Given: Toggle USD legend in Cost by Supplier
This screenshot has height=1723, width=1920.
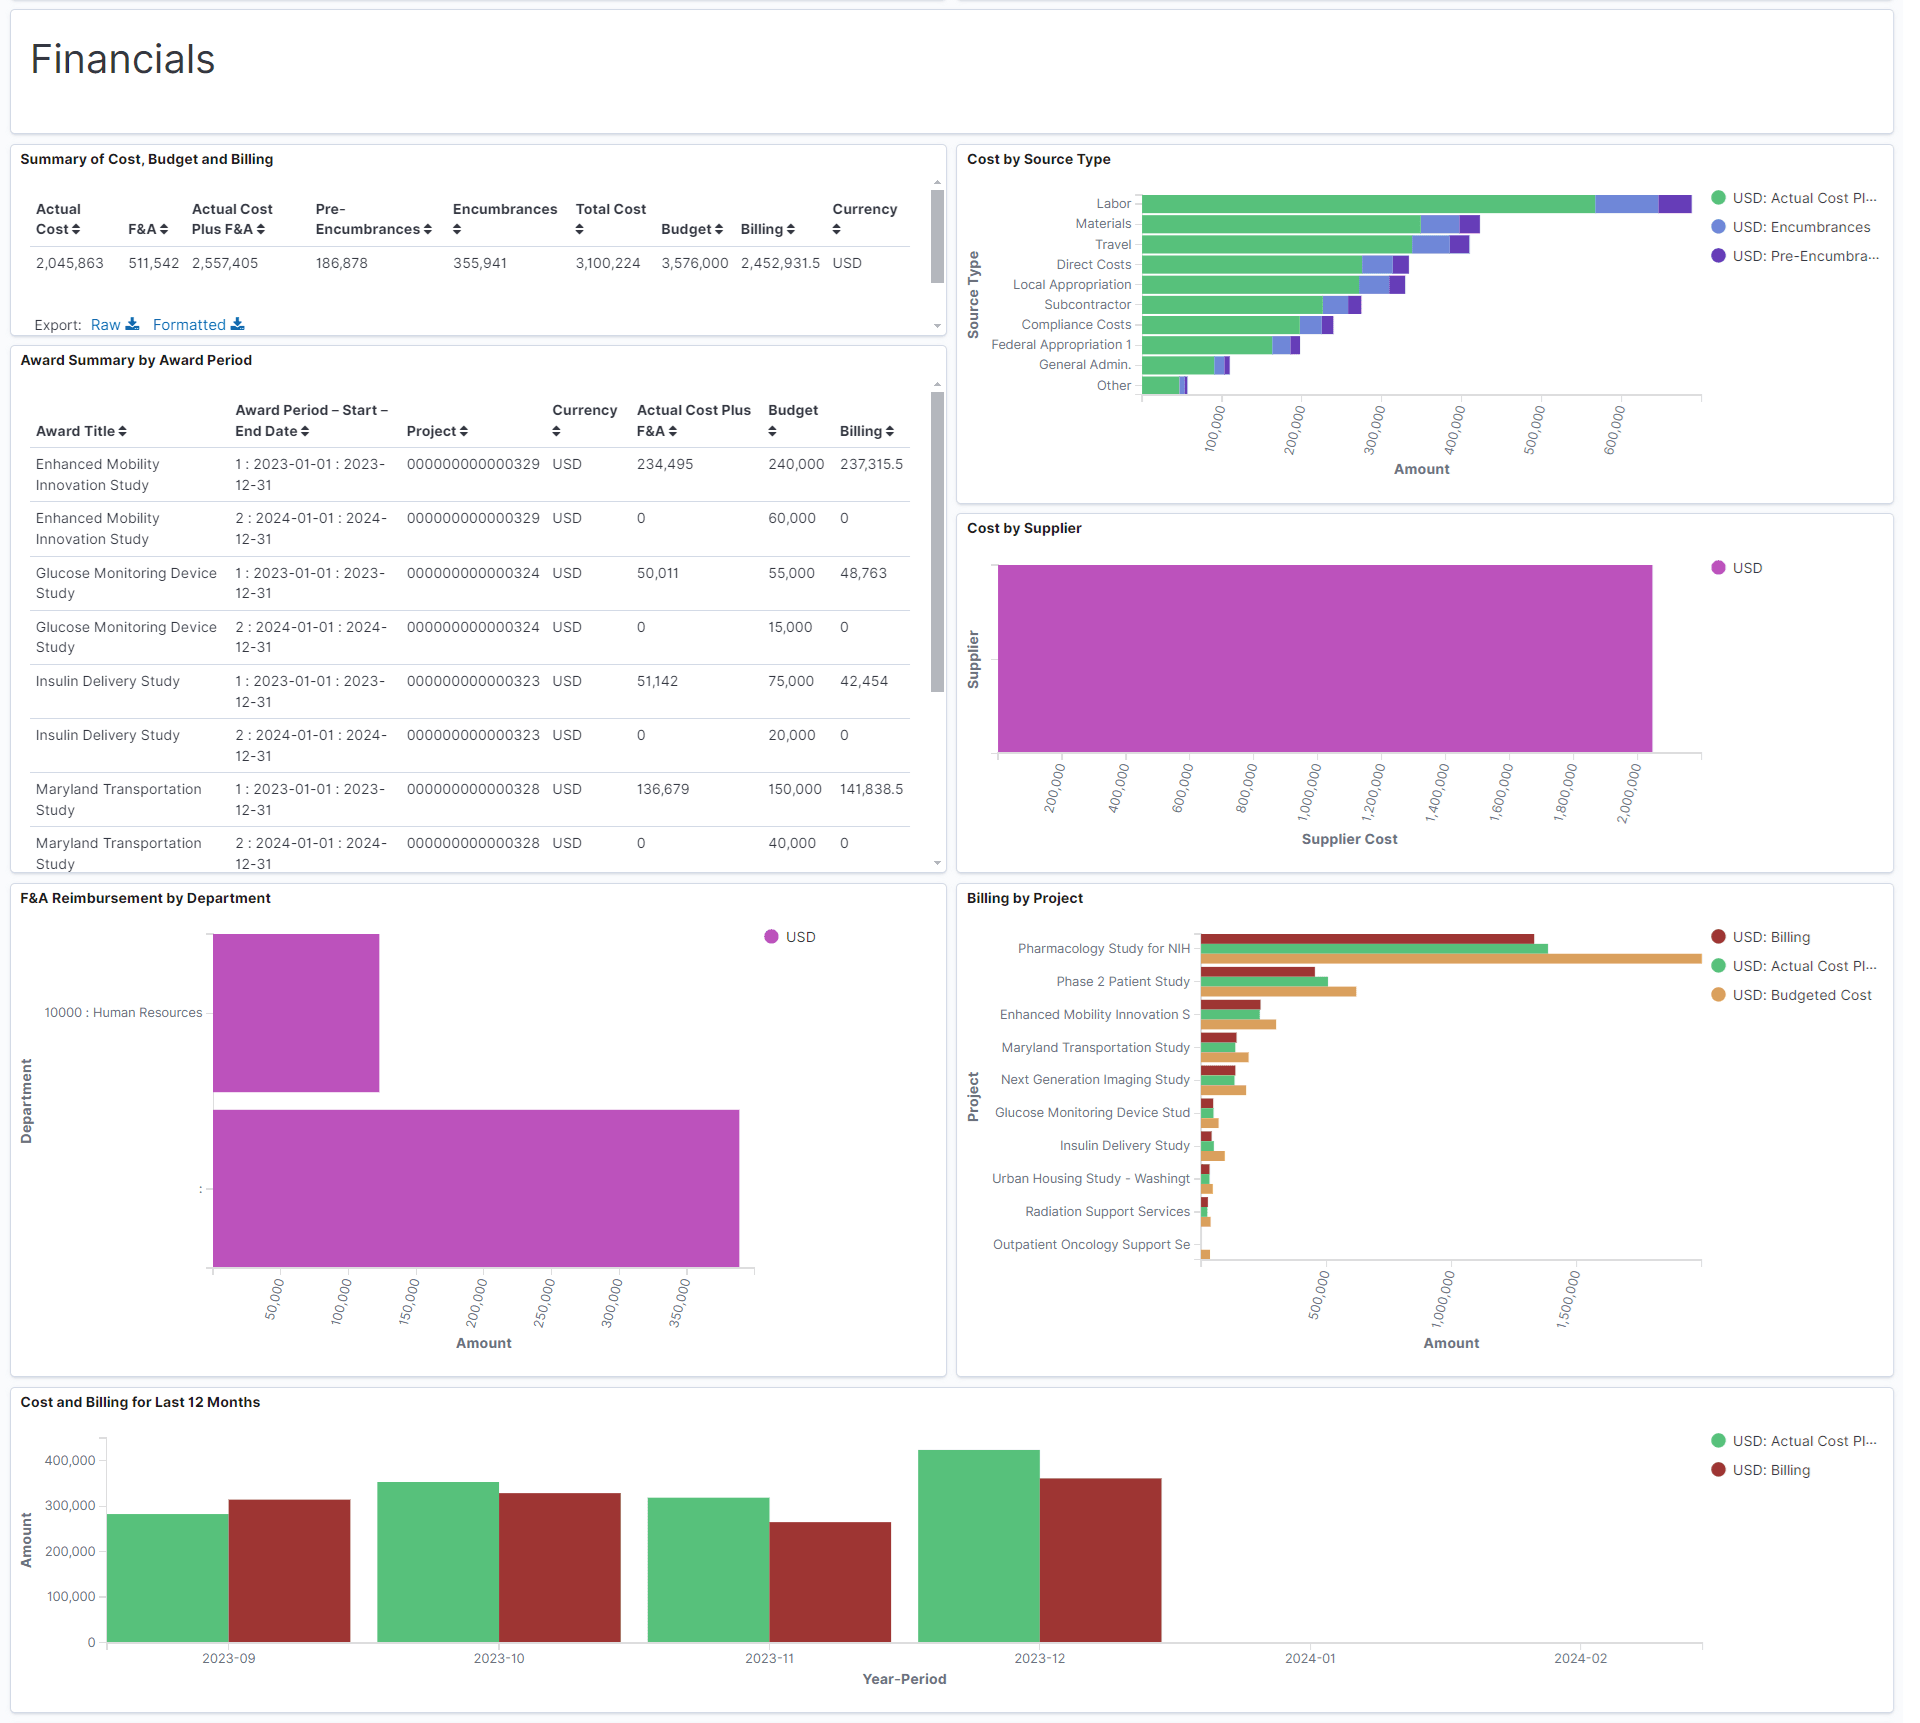Looking at the screenshot, I should 1746,569.
